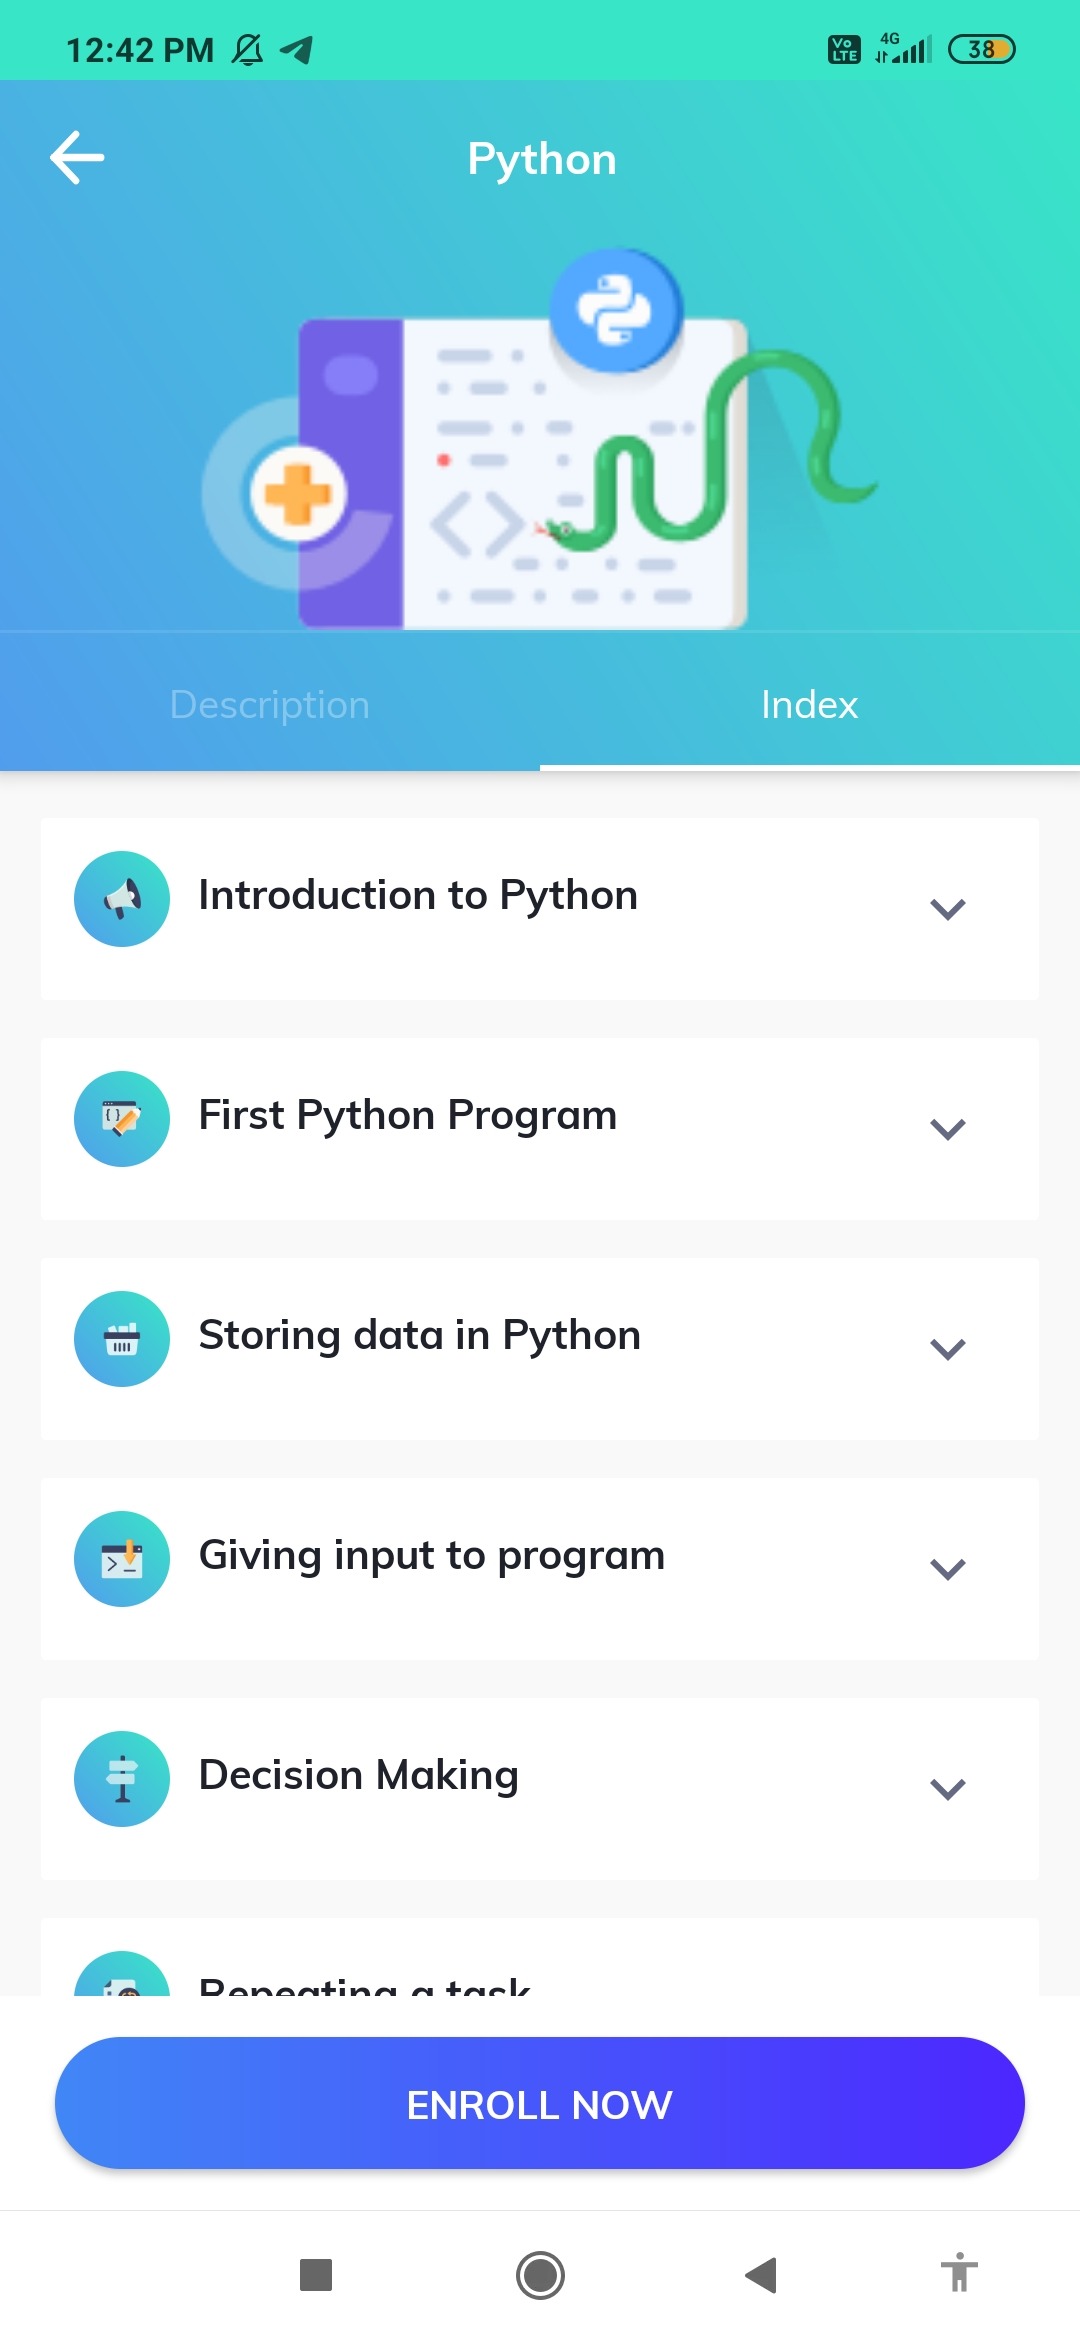Image resolution: width=1080 pixels, height=2340 pixels.
Task: Tap the Python logo badge in banner
Action: tap(615, 310)
